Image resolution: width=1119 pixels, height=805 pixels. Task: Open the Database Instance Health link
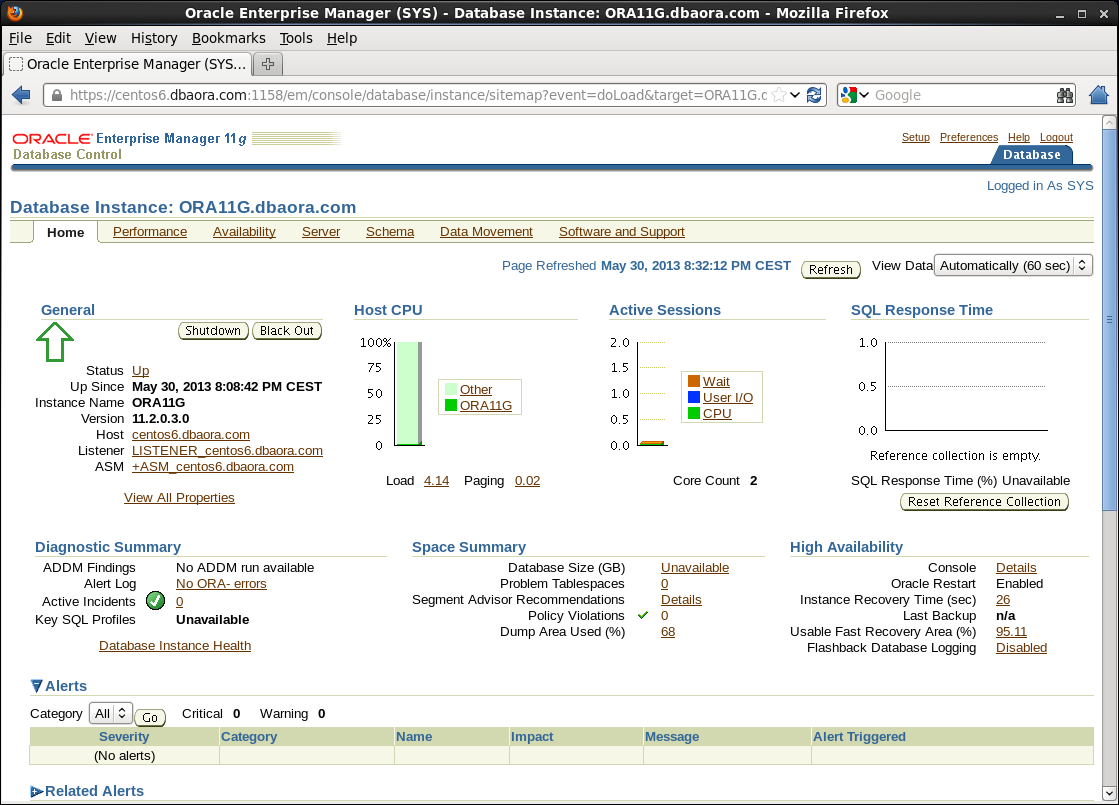175,645
